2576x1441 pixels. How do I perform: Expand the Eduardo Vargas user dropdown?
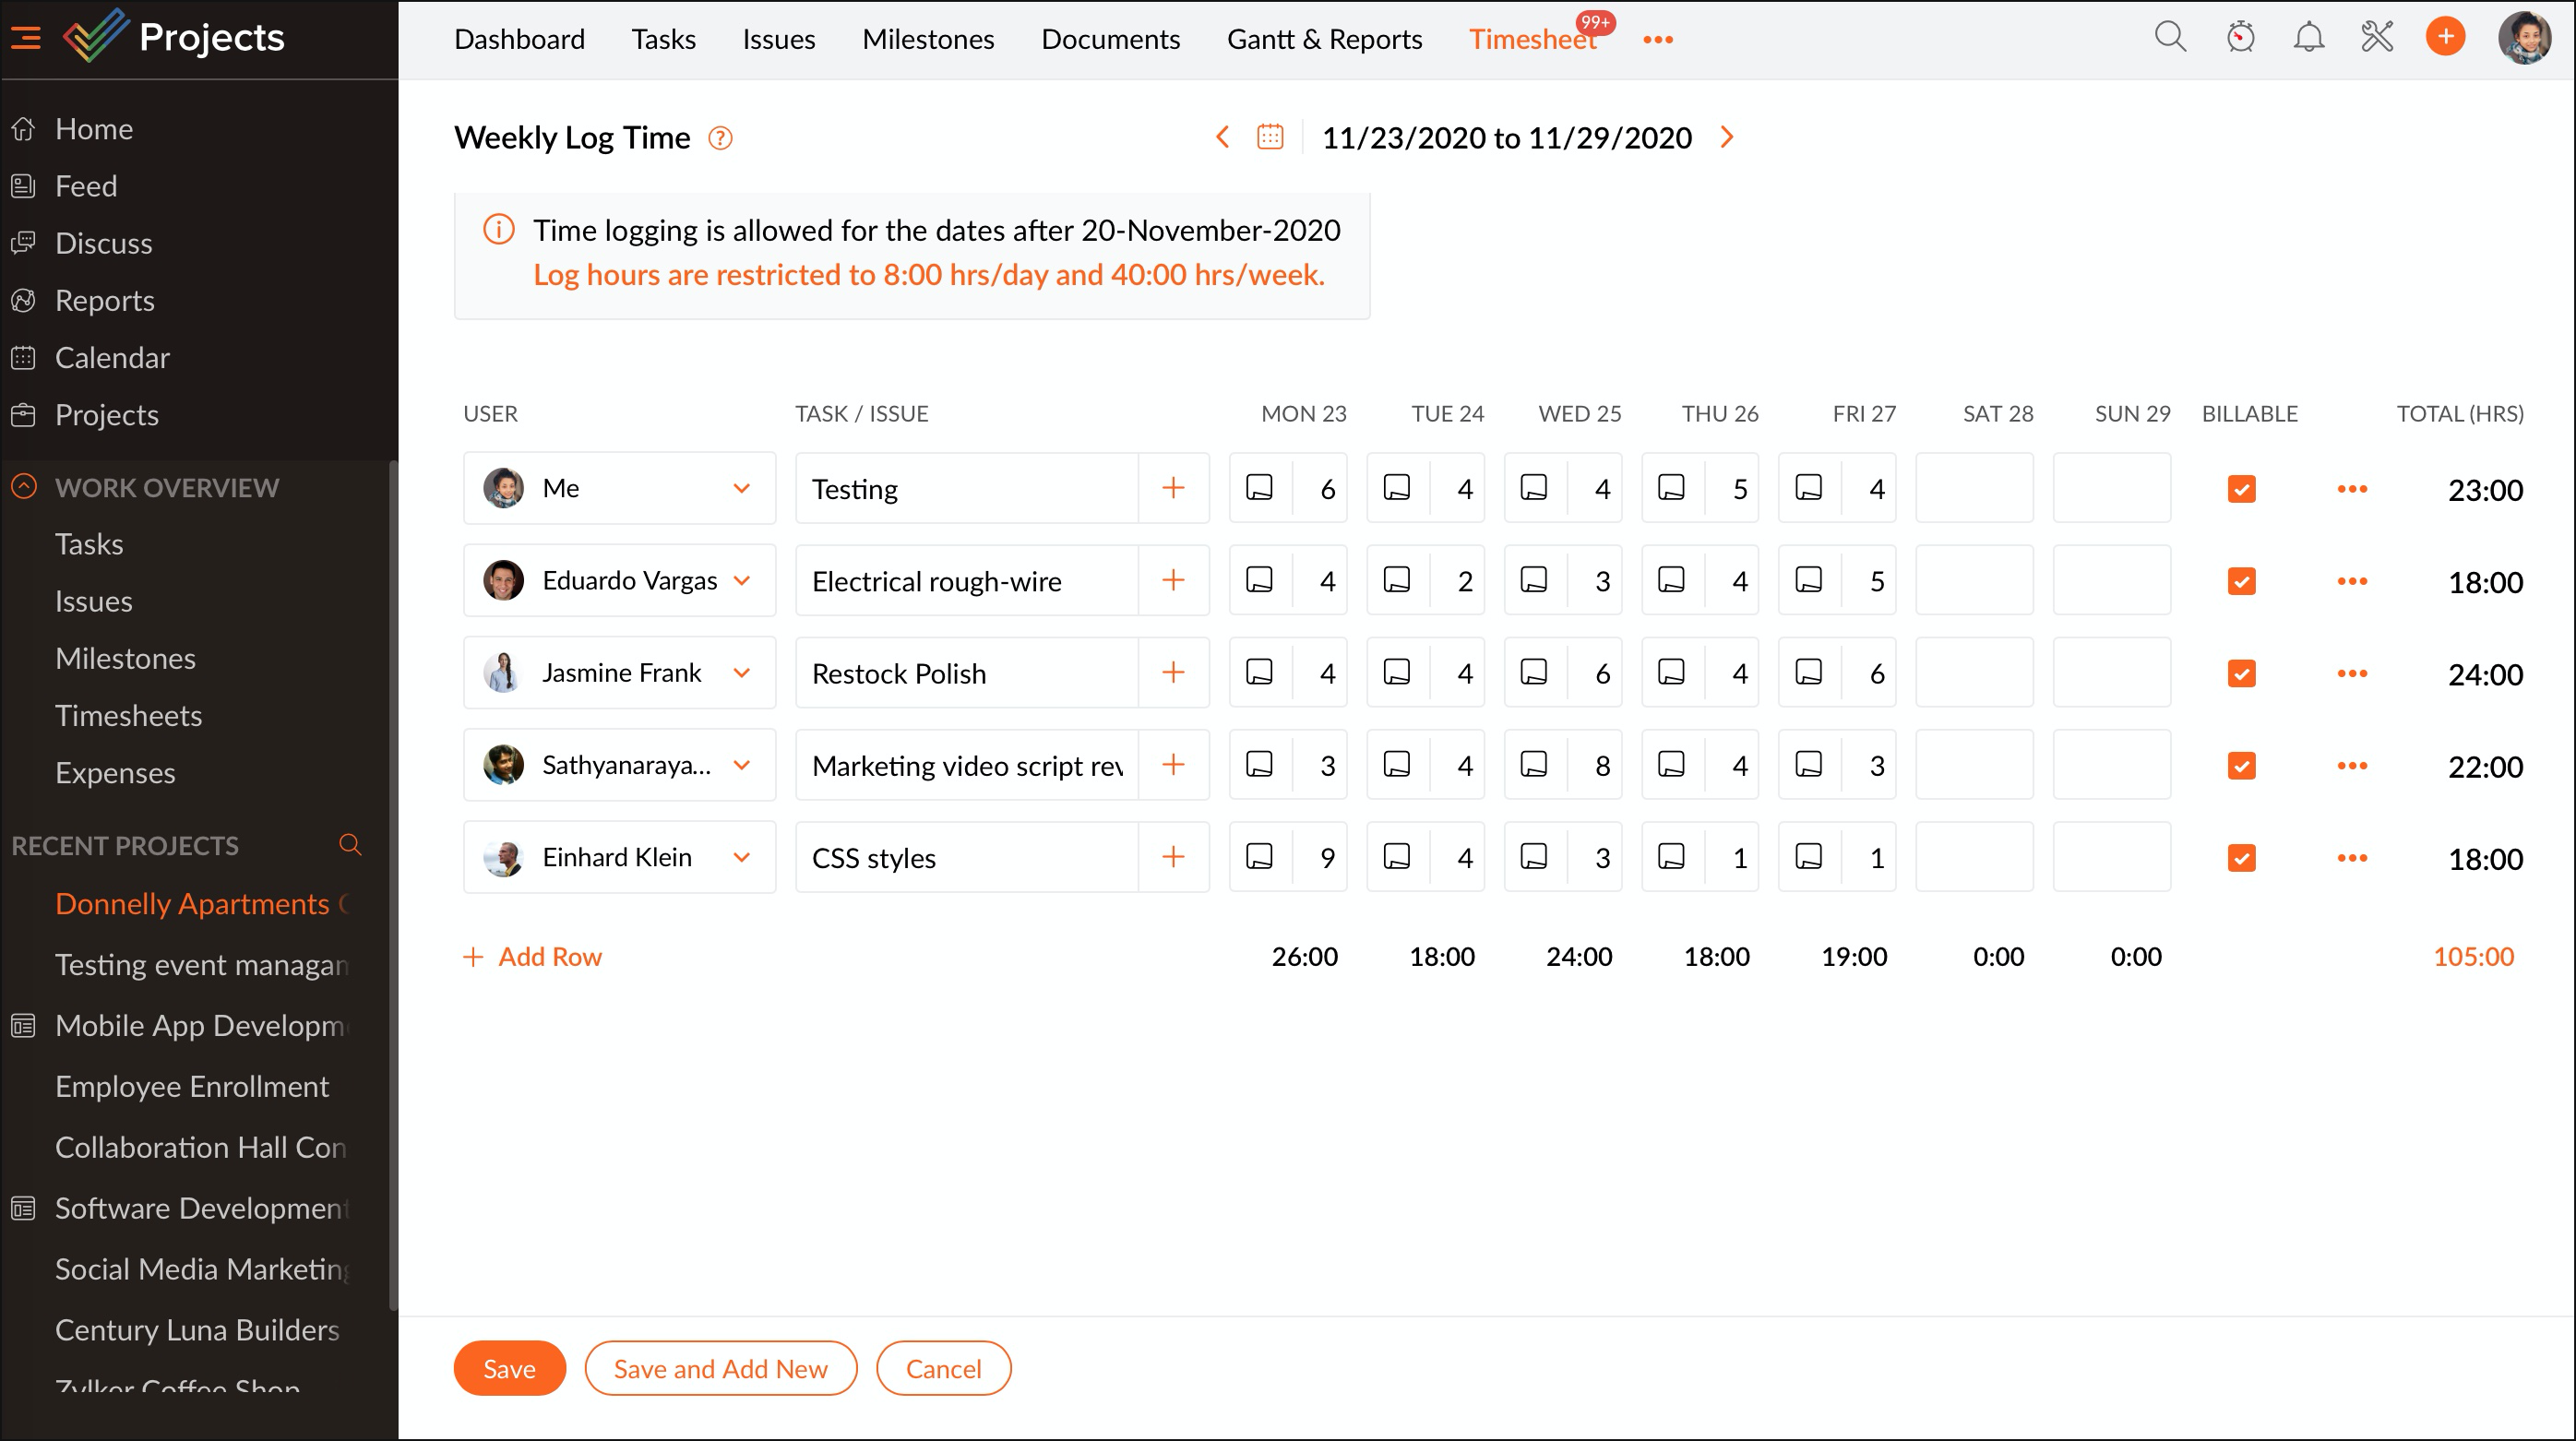click(x=741, y=580)
